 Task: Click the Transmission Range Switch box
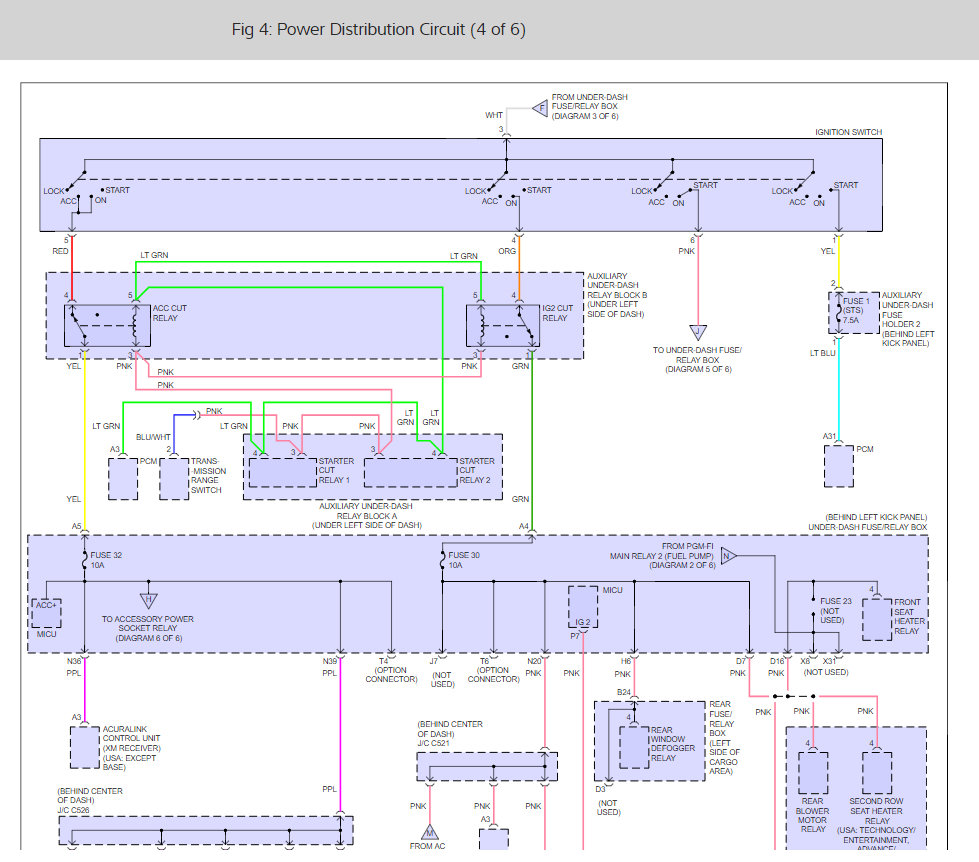[x=174, y=480]
